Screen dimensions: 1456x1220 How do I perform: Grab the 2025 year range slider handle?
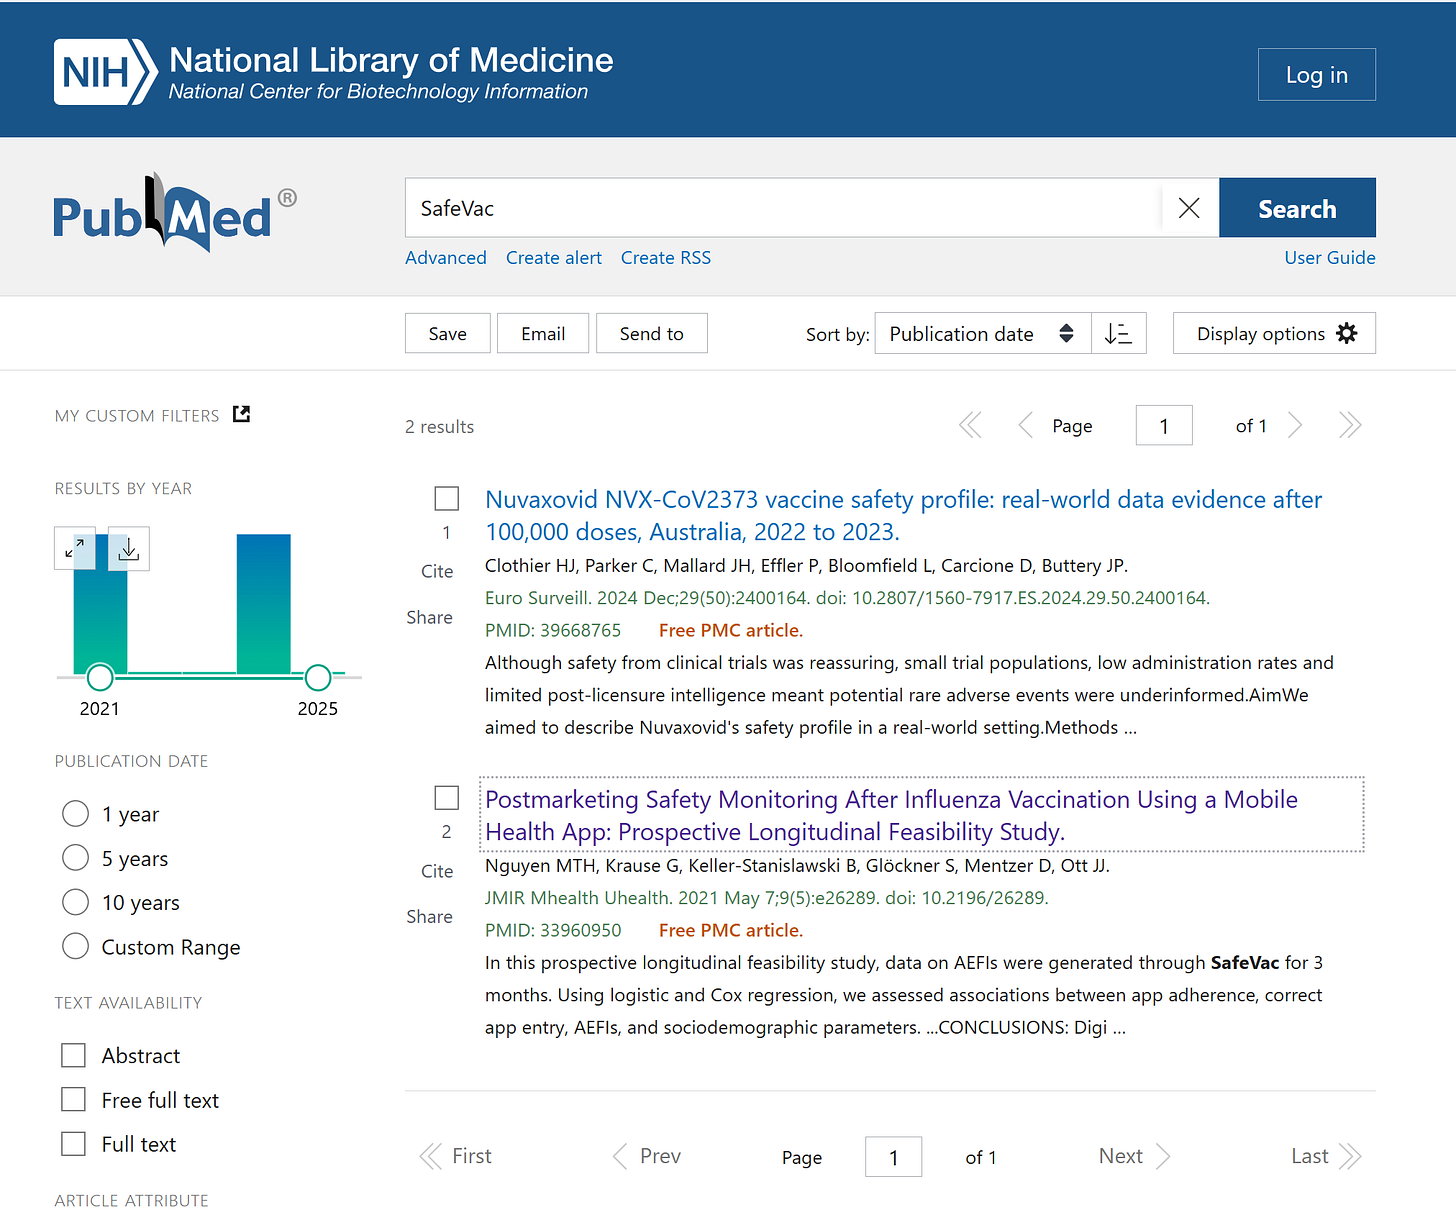coord(318,677)
